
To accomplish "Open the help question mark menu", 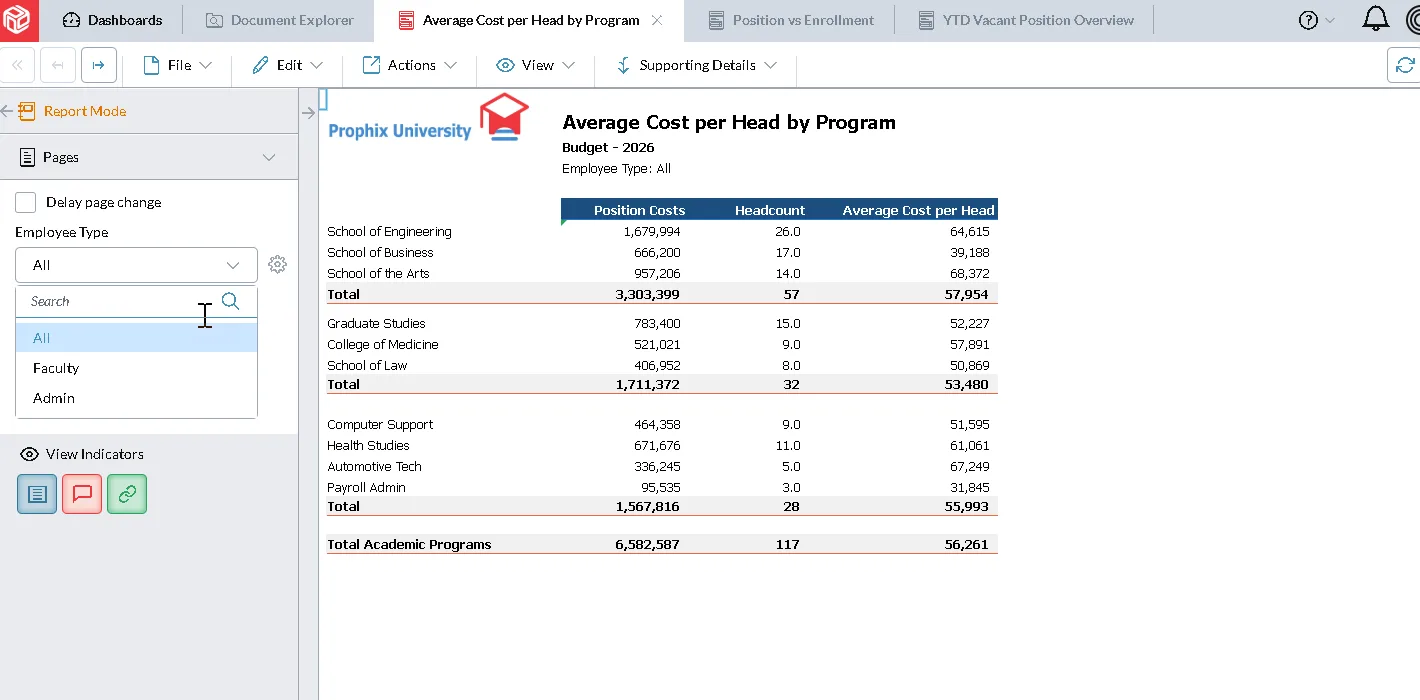I will [x=1308, y=20].
